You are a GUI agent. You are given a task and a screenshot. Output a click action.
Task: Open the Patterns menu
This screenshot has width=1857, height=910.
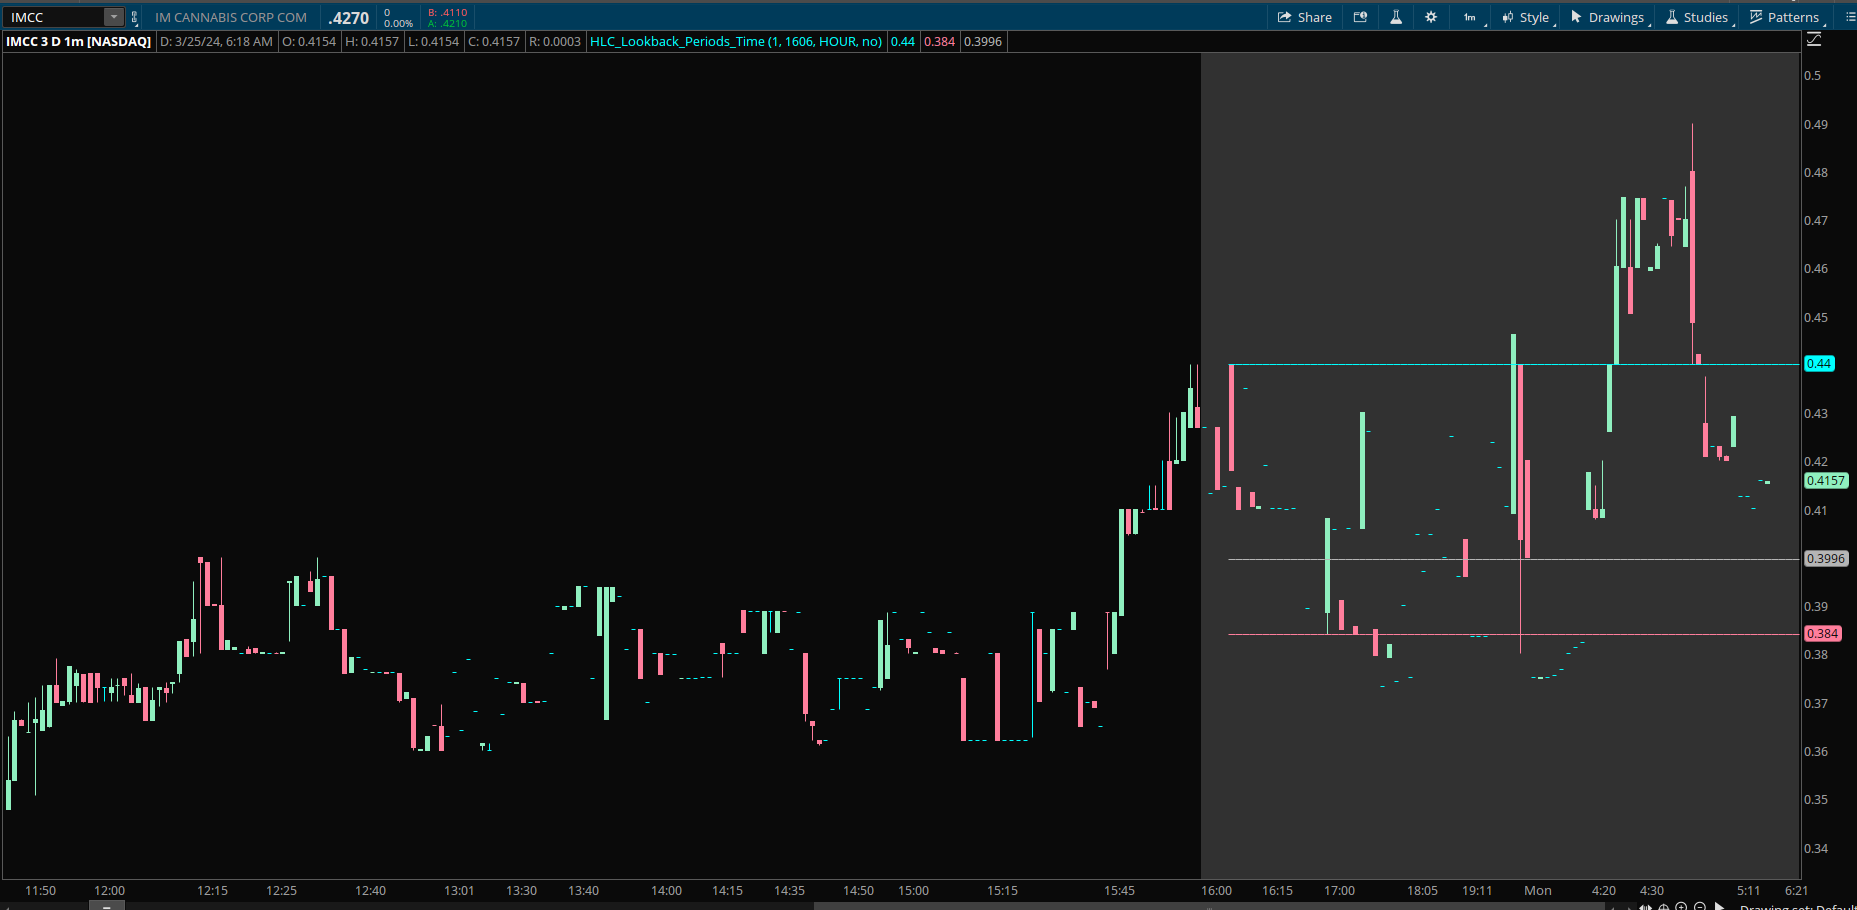(x=1785, y=17)
